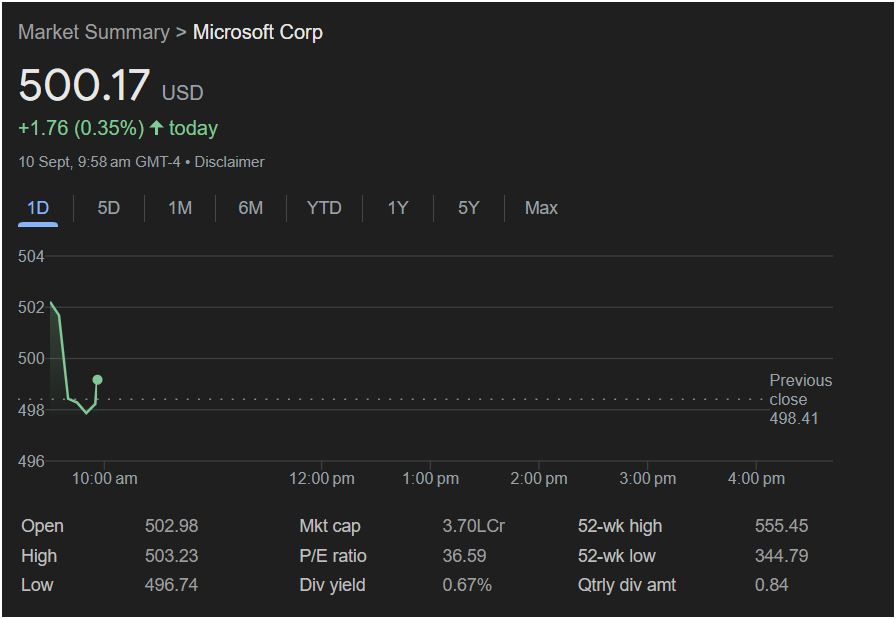Screen dimensions: 896x619
Task: Click the Mkt cap value 3.70LCr
Action: point(474,526)
